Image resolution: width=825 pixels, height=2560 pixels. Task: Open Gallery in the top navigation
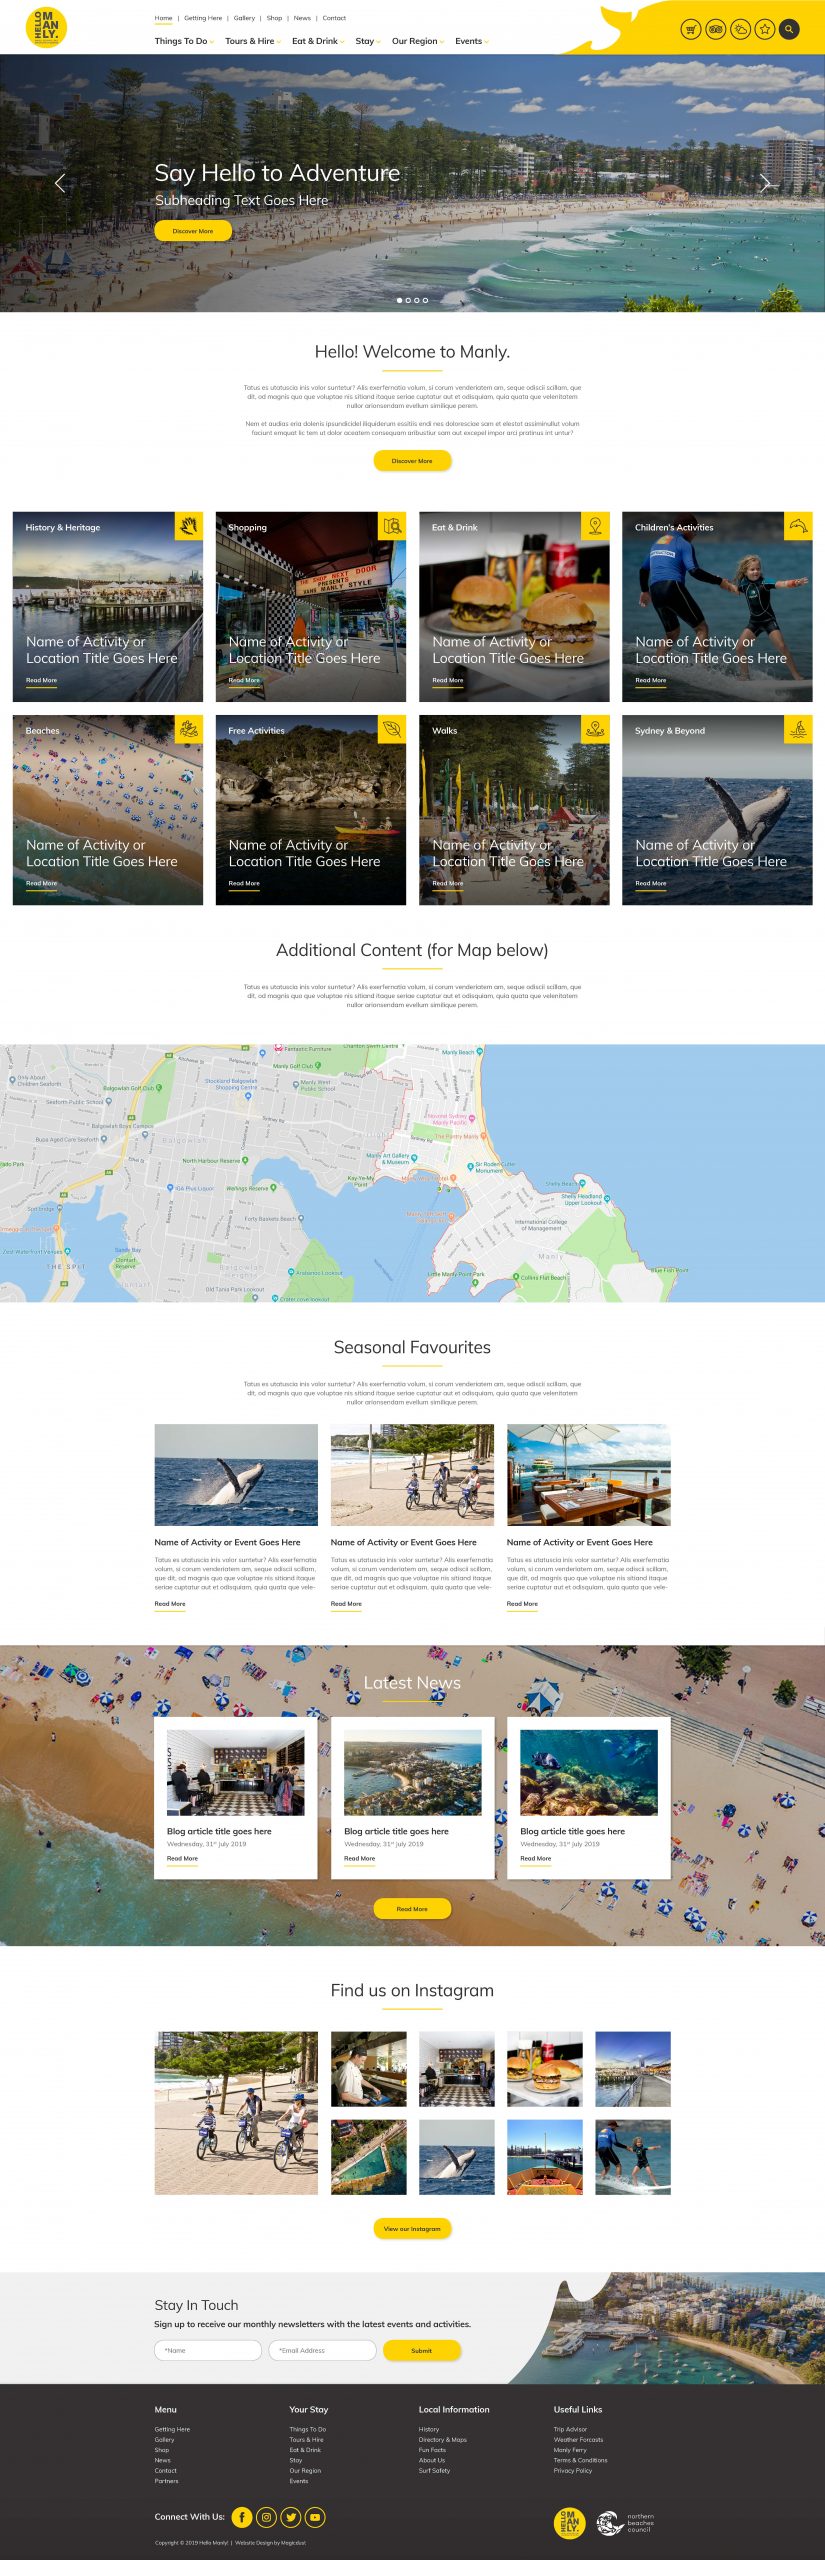coord(244,18)
